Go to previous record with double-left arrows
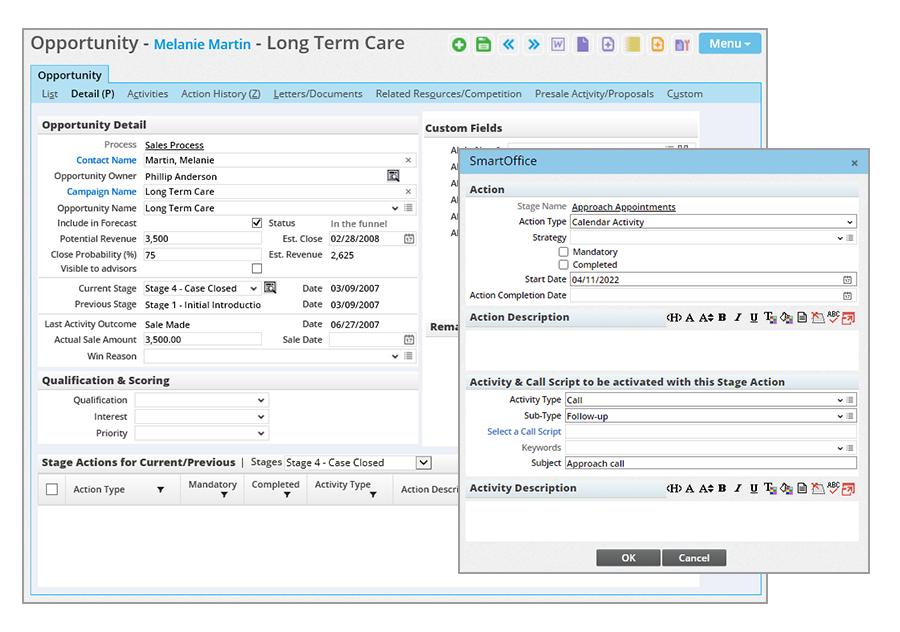The image size is (900, 632). (x=508, y=44)
